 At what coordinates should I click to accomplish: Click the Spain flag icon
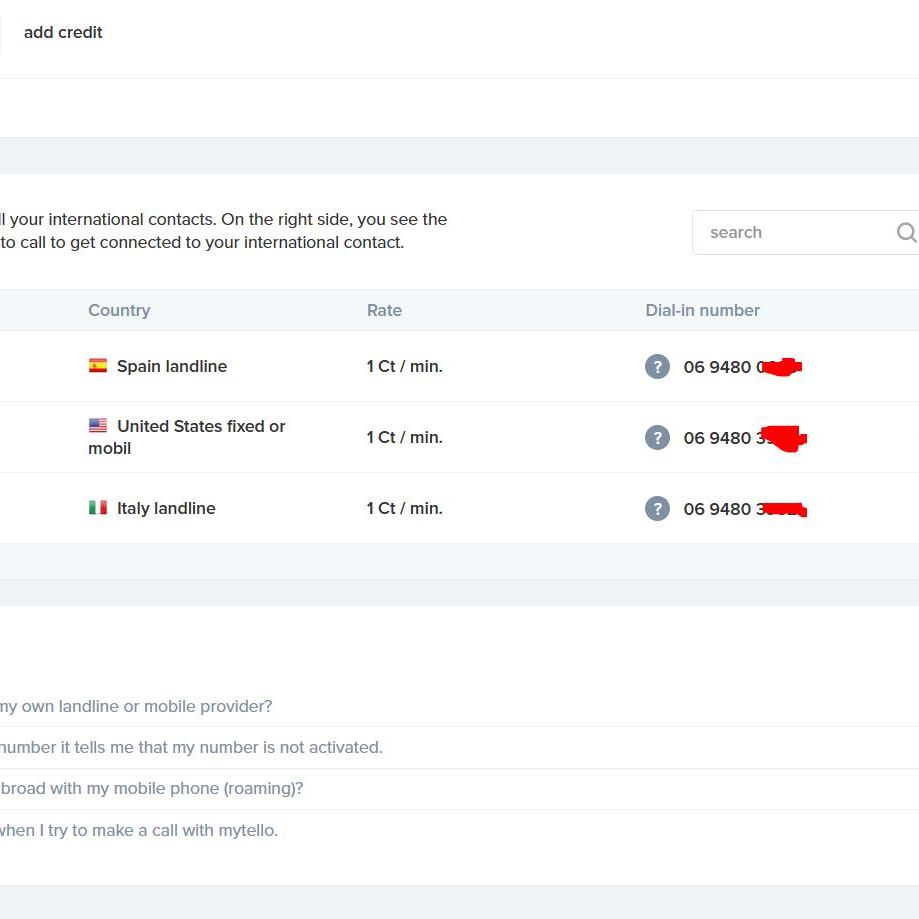pos(98,366)
